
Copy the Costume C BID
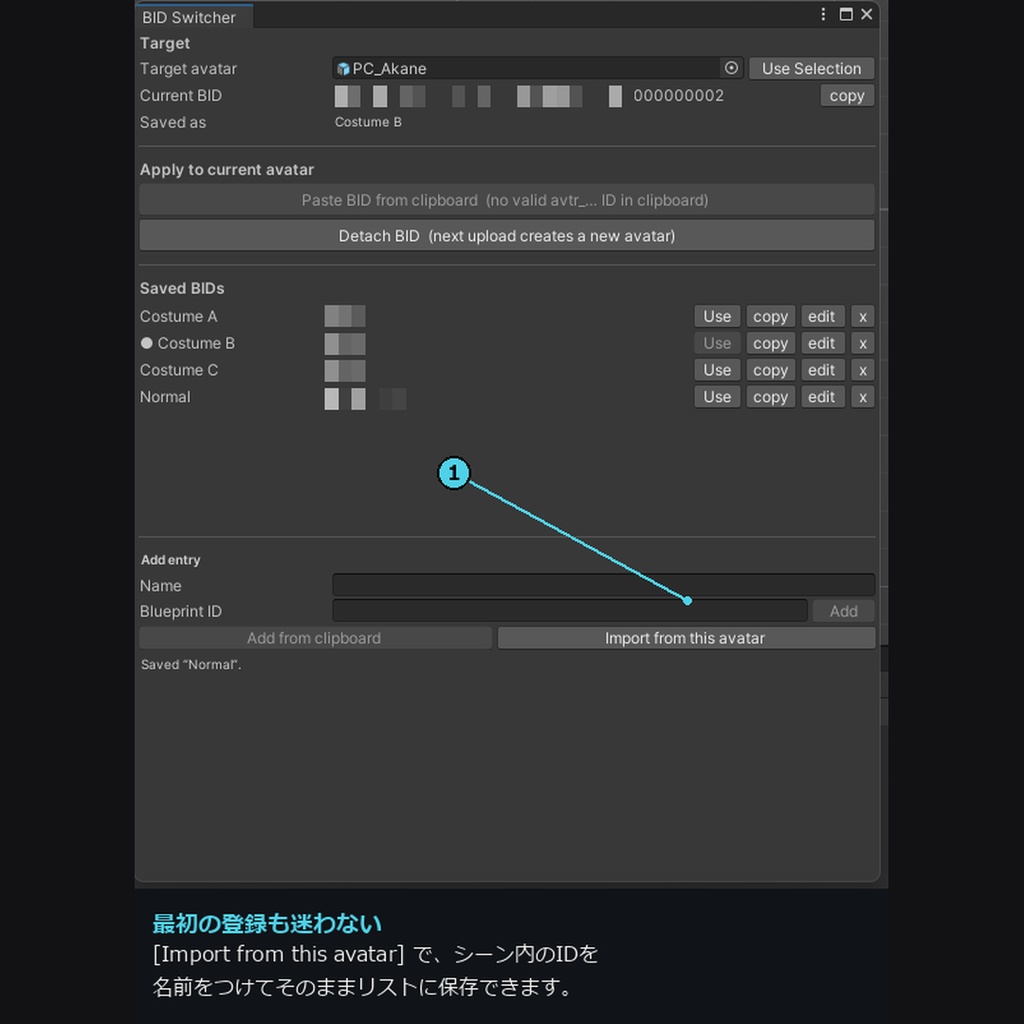pos(770,370)
